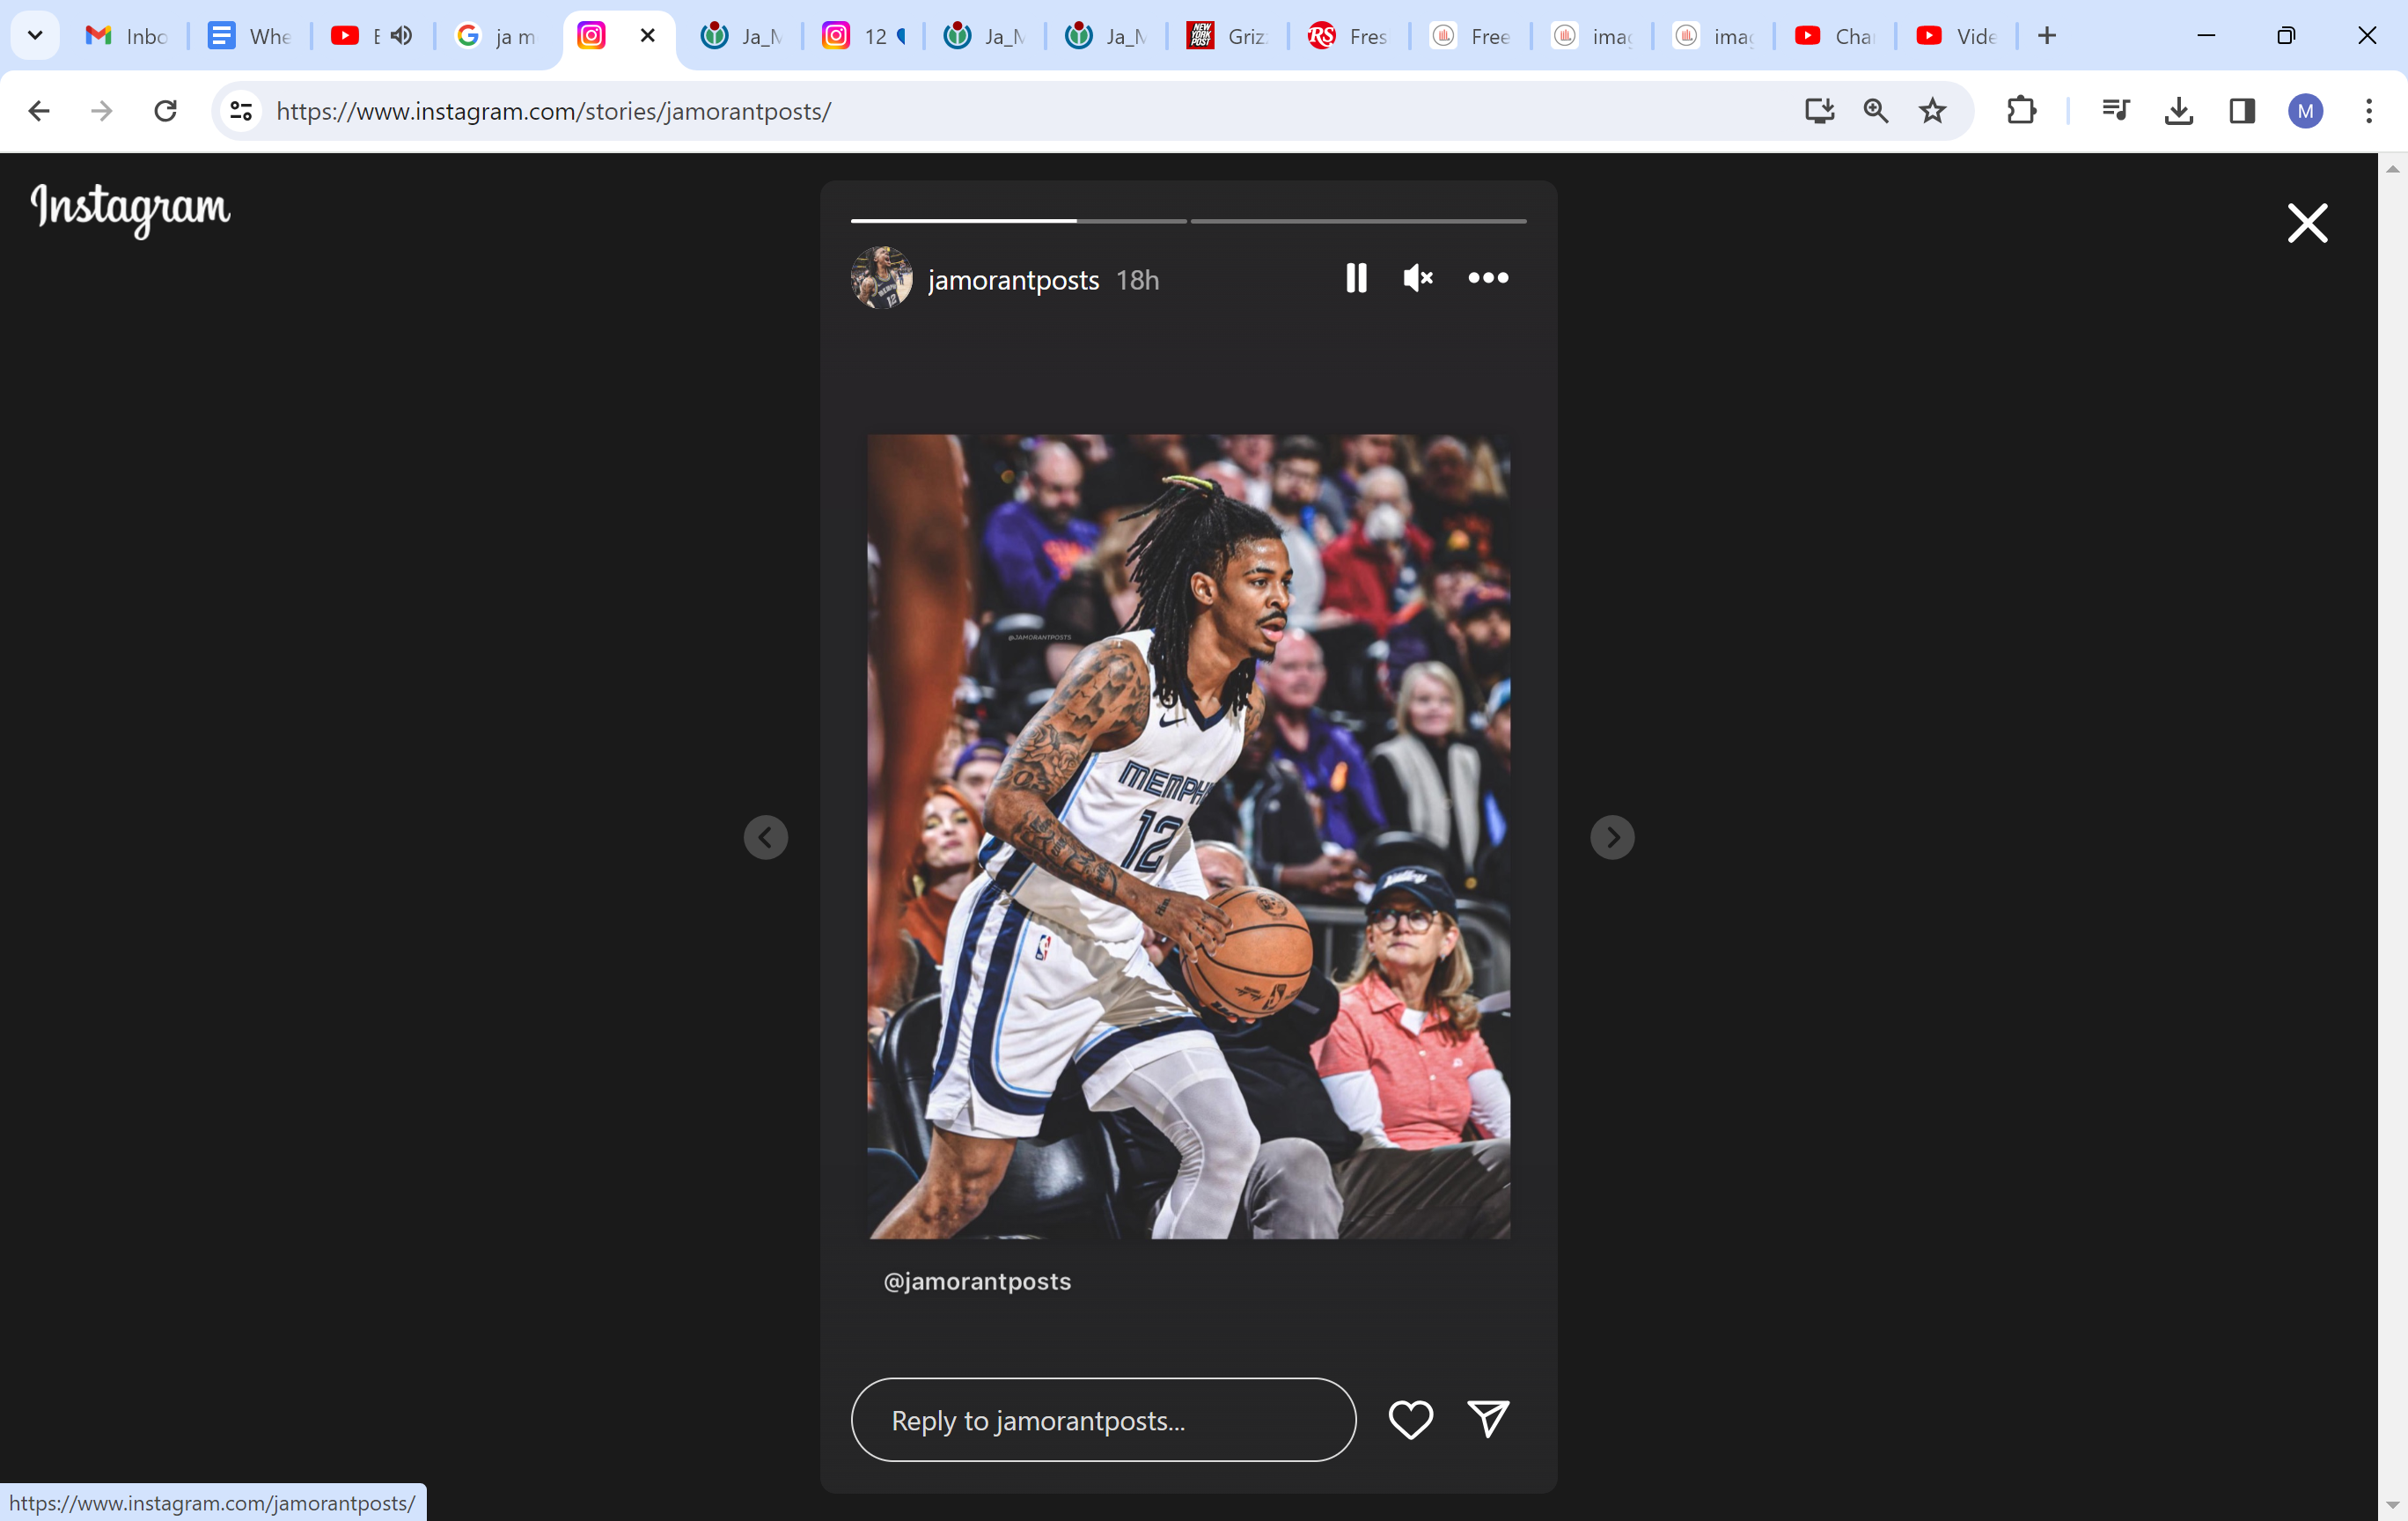Pause the Instagram story playback
The height and width of the screenshot is (1521, 2408).
coord(1356,278)
